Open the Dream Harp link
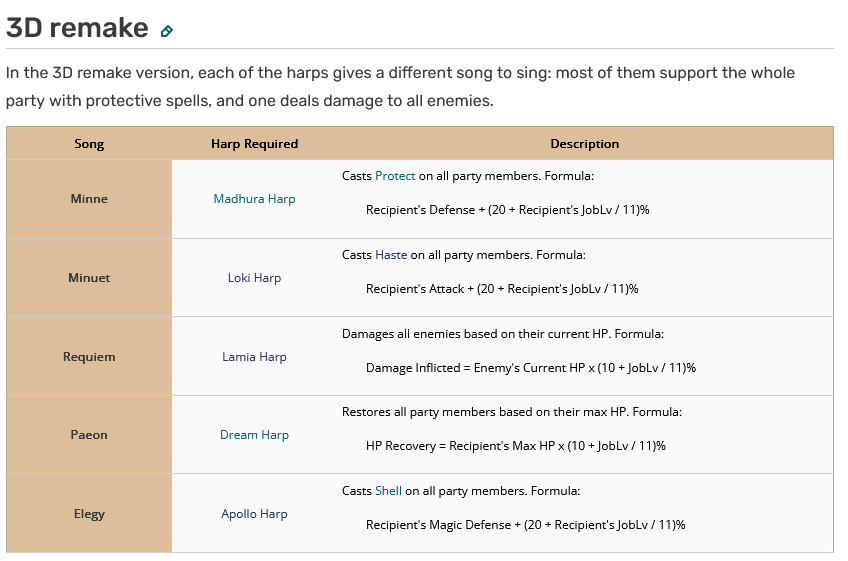Image resolution: width=848 pixels, height=561 pixels. pos(254,435)
